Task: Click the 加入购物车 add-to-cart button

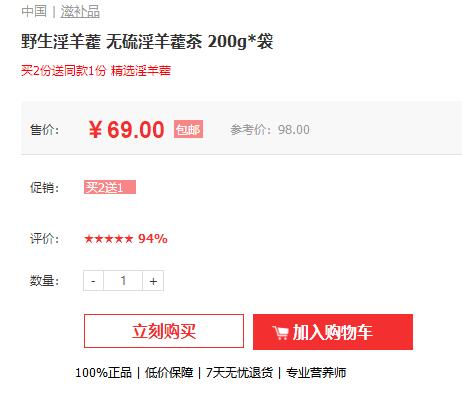Action: click(x=333, y=332)
